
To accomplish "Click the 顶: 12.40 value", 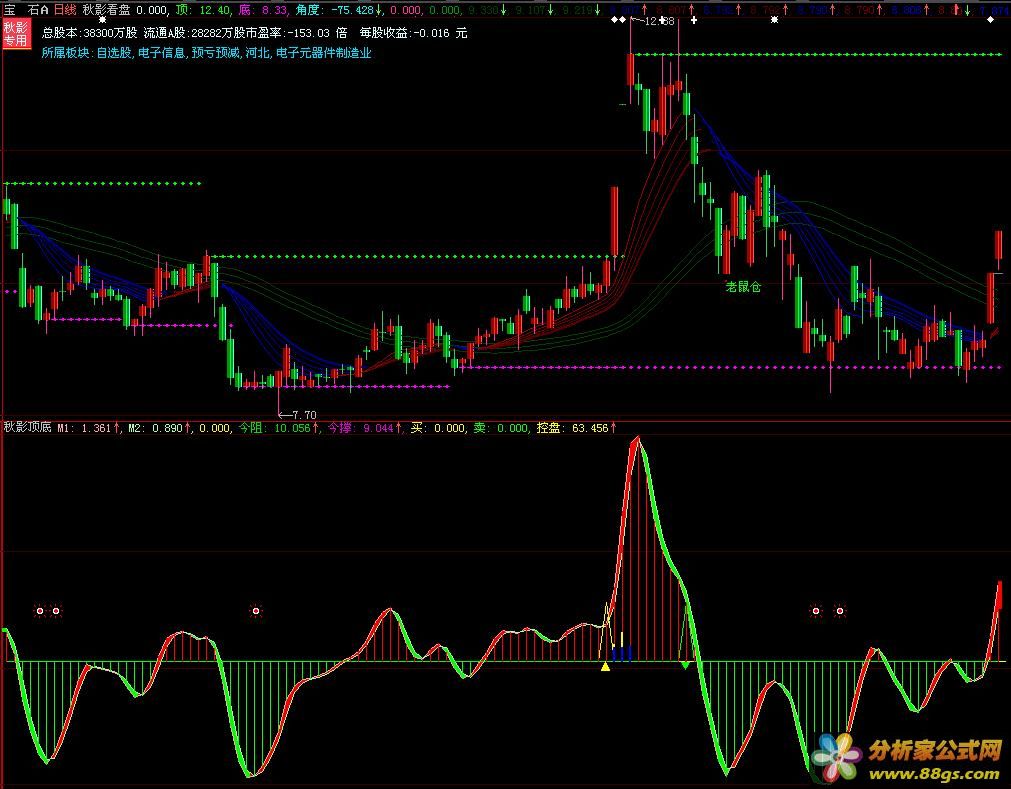I will click(x=202, y=10).
